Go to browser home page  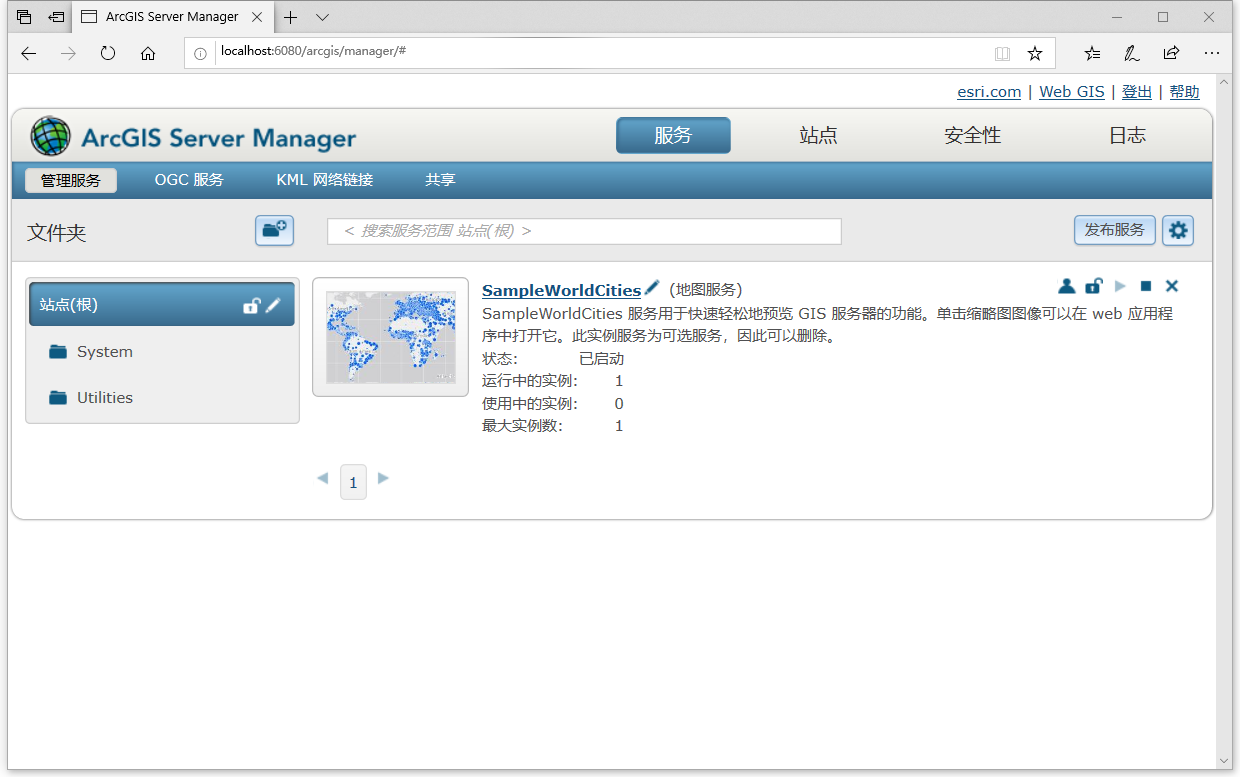(x=148, y=54)
